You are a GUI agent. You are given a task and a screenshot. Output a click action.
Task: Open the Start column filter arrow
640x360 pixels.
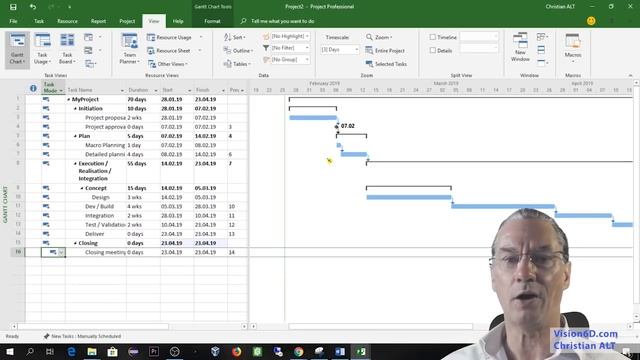[189, 91]
